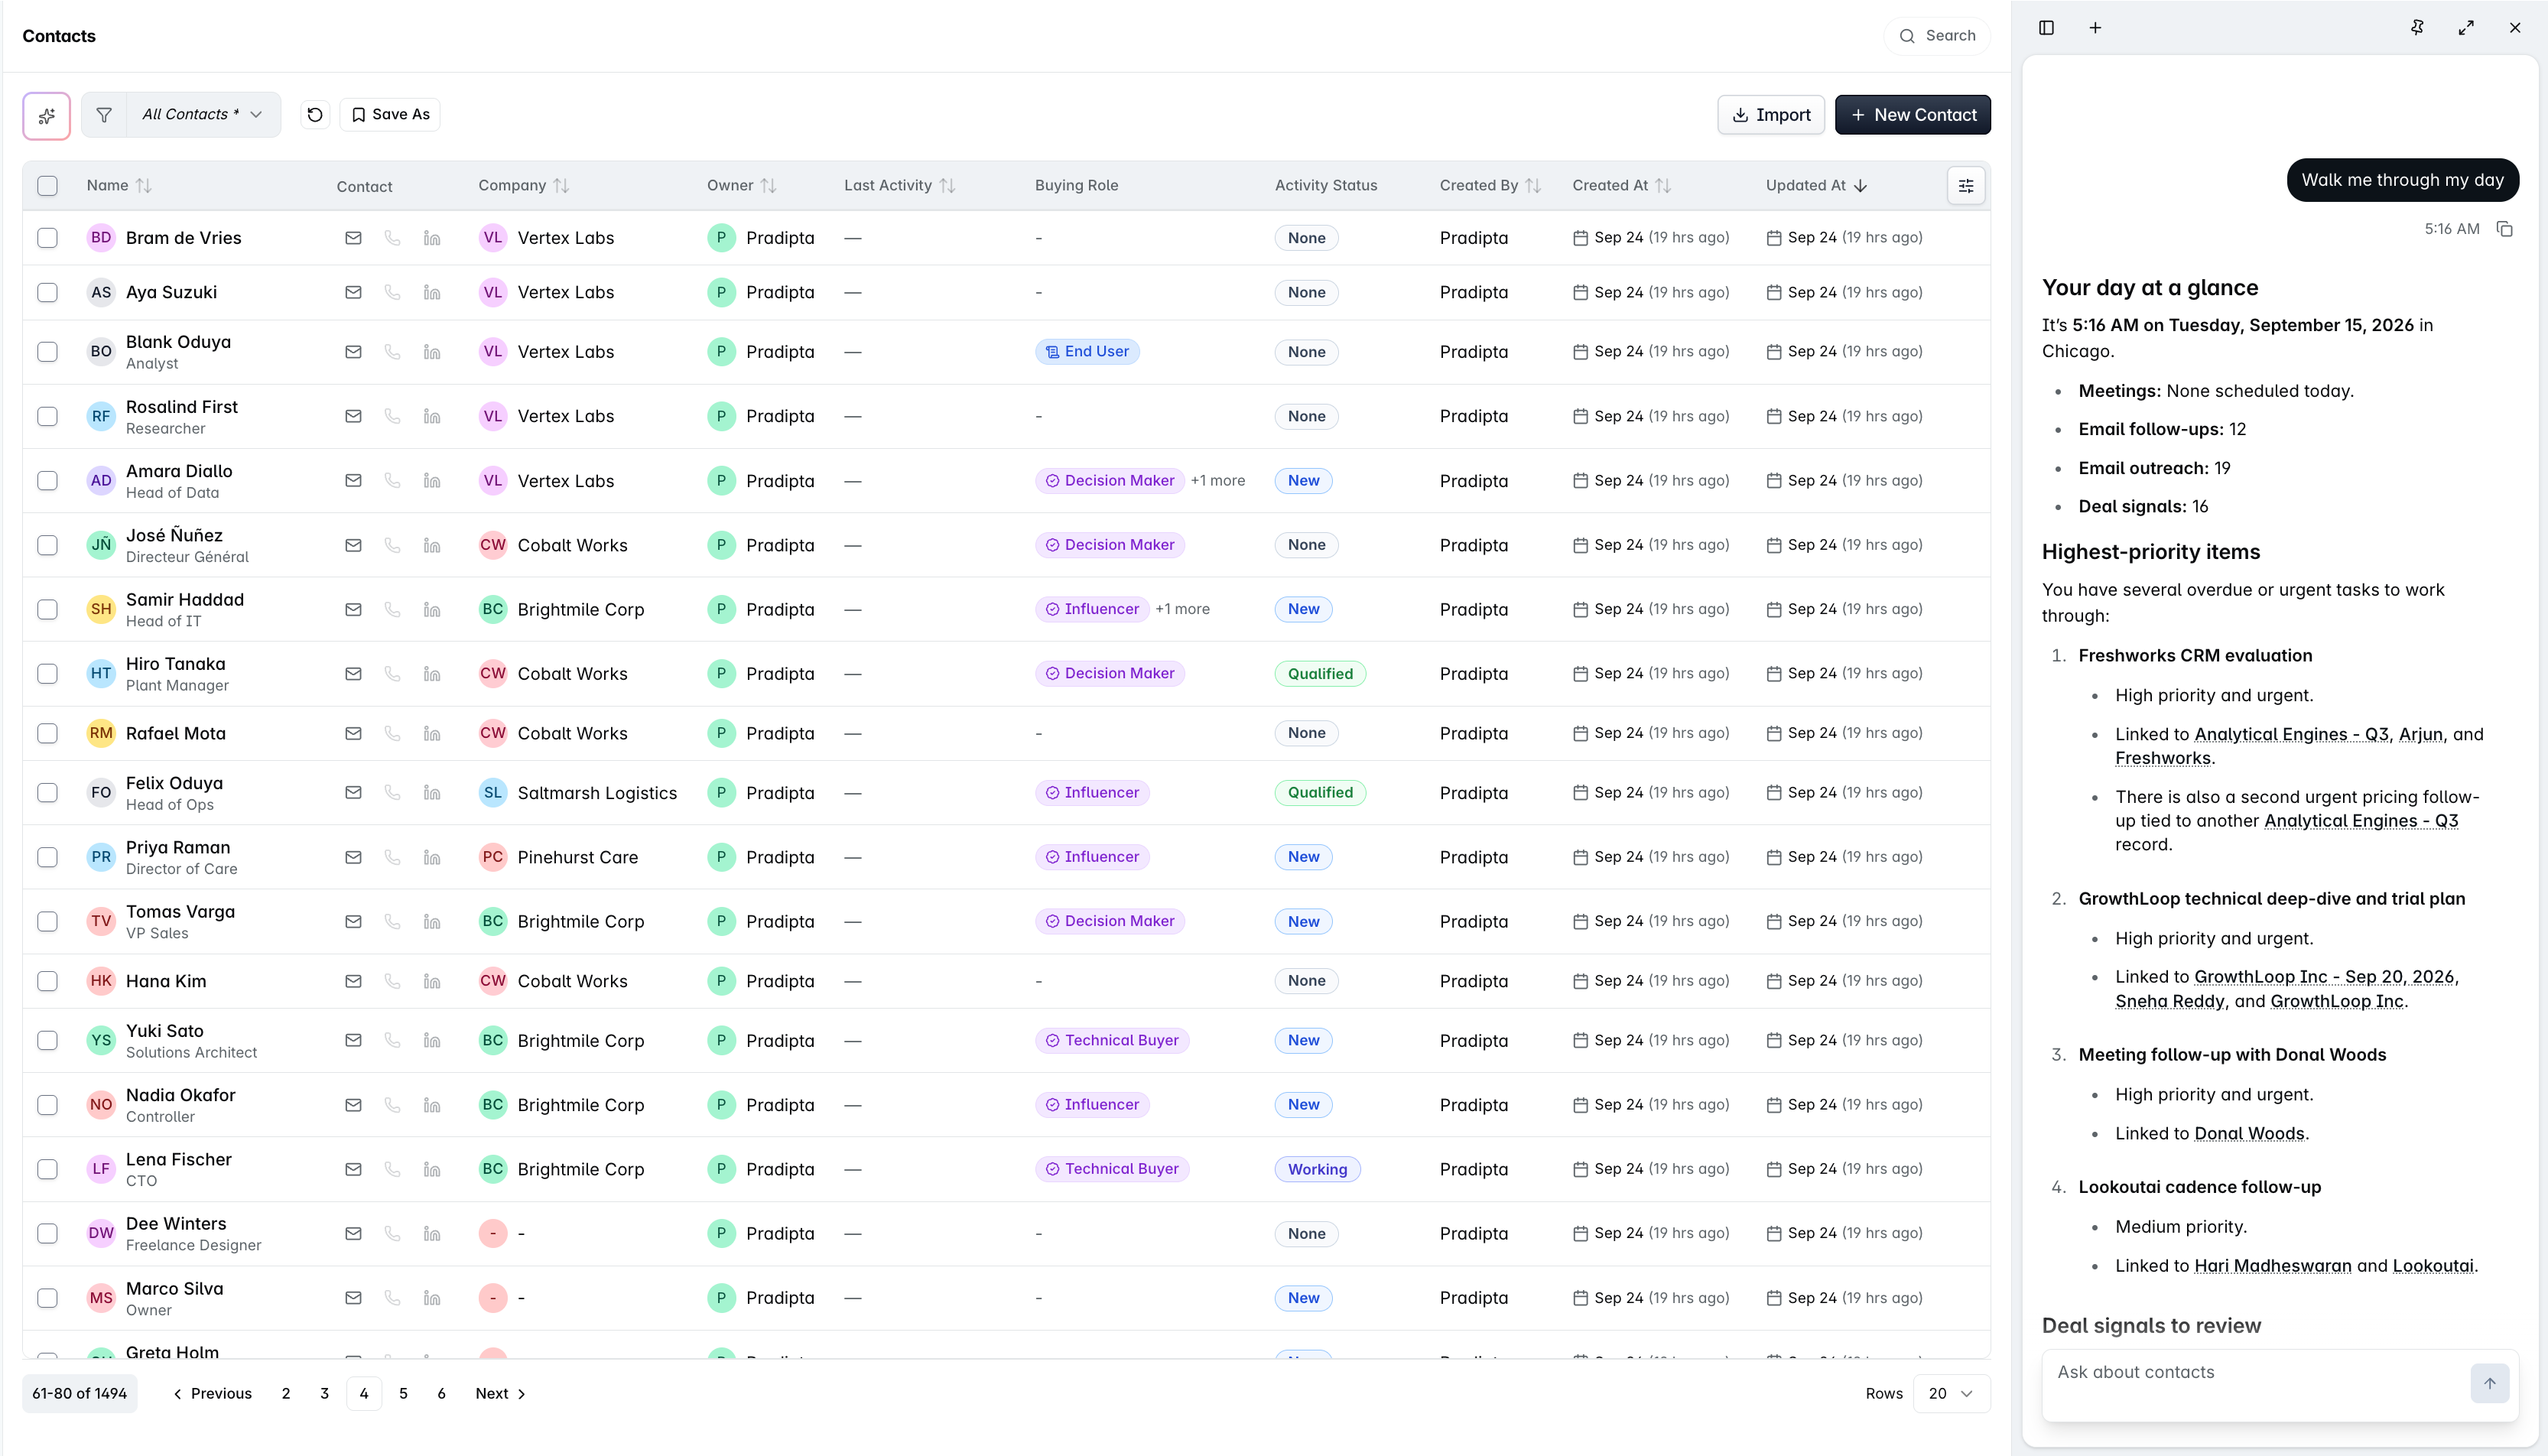This screenshot has height=1456, width=2548.
Task: Sort by Updated At down arrow
Action: click(x=1860, y=186)
